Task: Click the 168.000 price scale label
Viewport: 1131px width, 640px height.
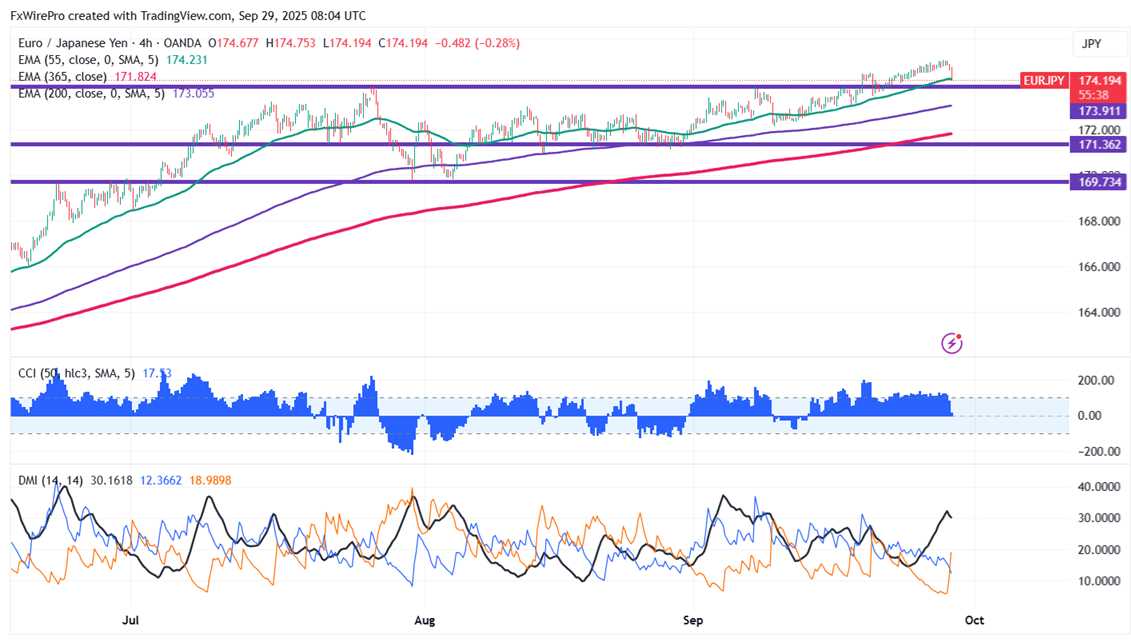Action: (x=1099, y=222)
